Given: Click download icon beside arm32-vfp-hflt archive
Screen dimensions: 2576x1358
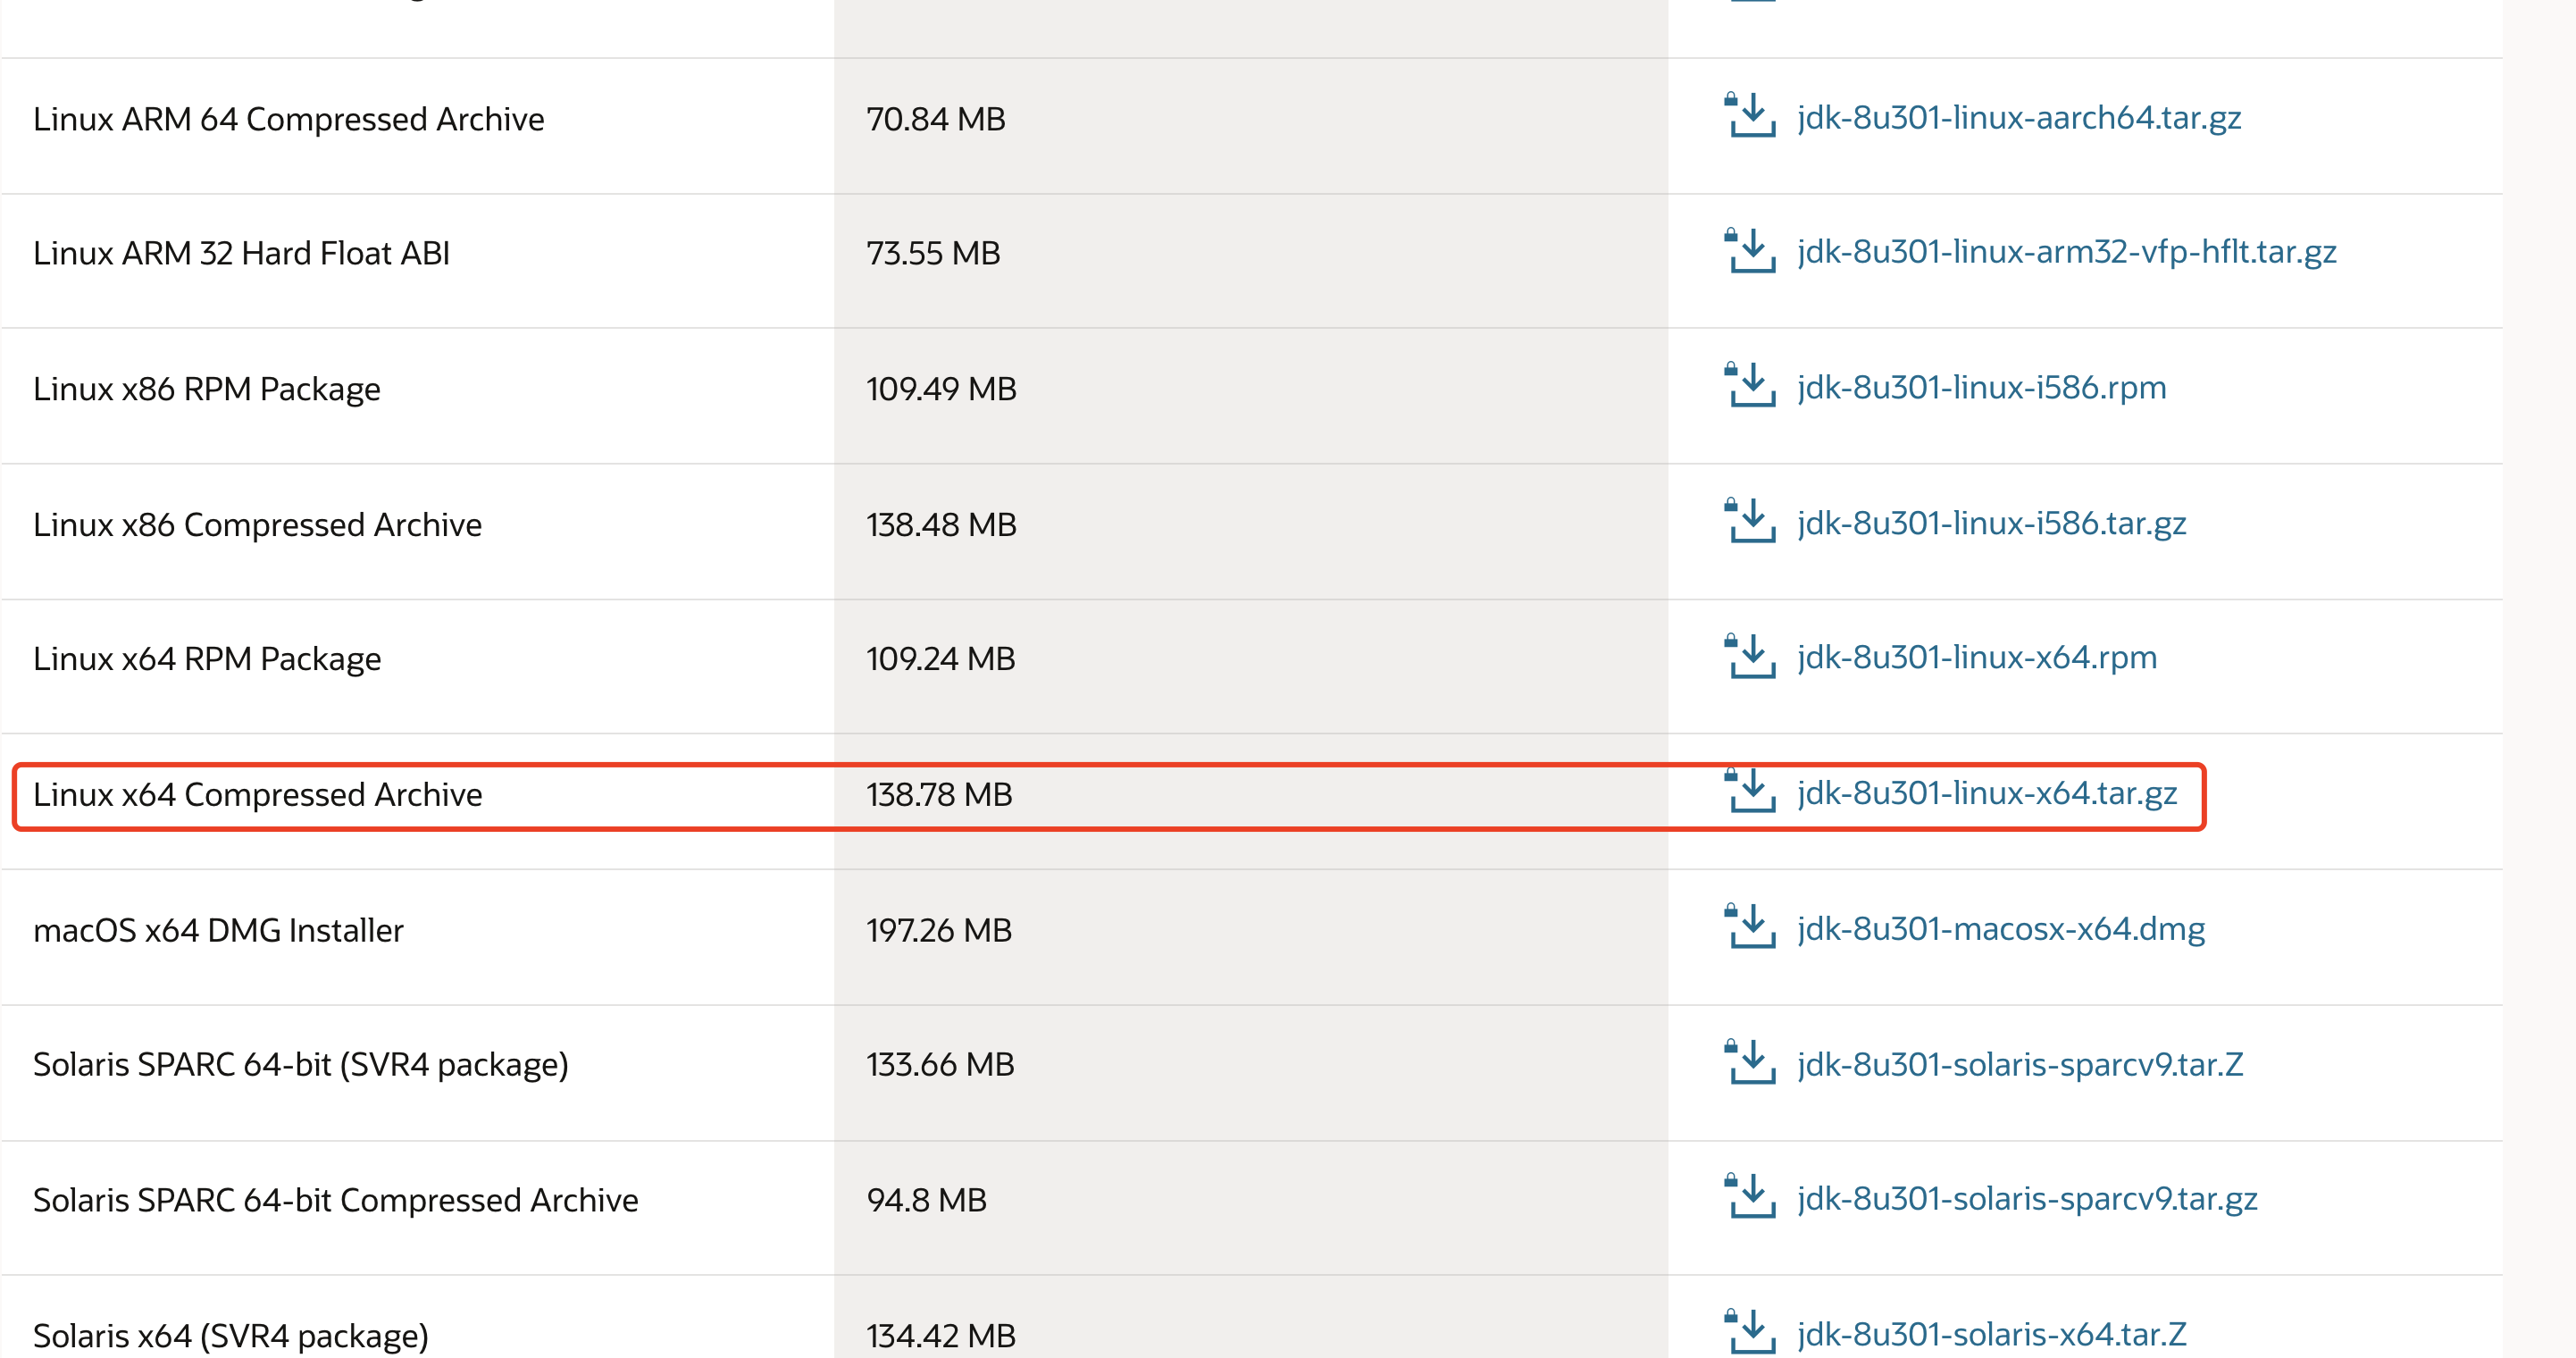Looking at the screenshot, I should [x=1750, y=251].
